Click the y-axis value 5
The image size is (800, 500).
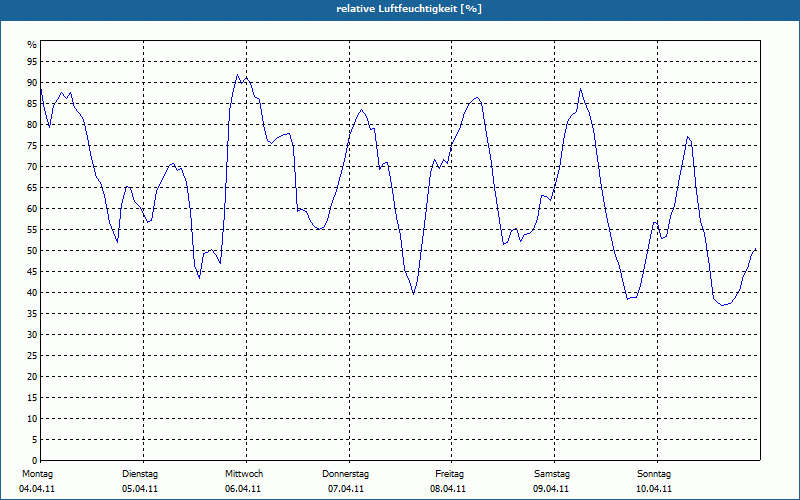(x=35, y=440)
